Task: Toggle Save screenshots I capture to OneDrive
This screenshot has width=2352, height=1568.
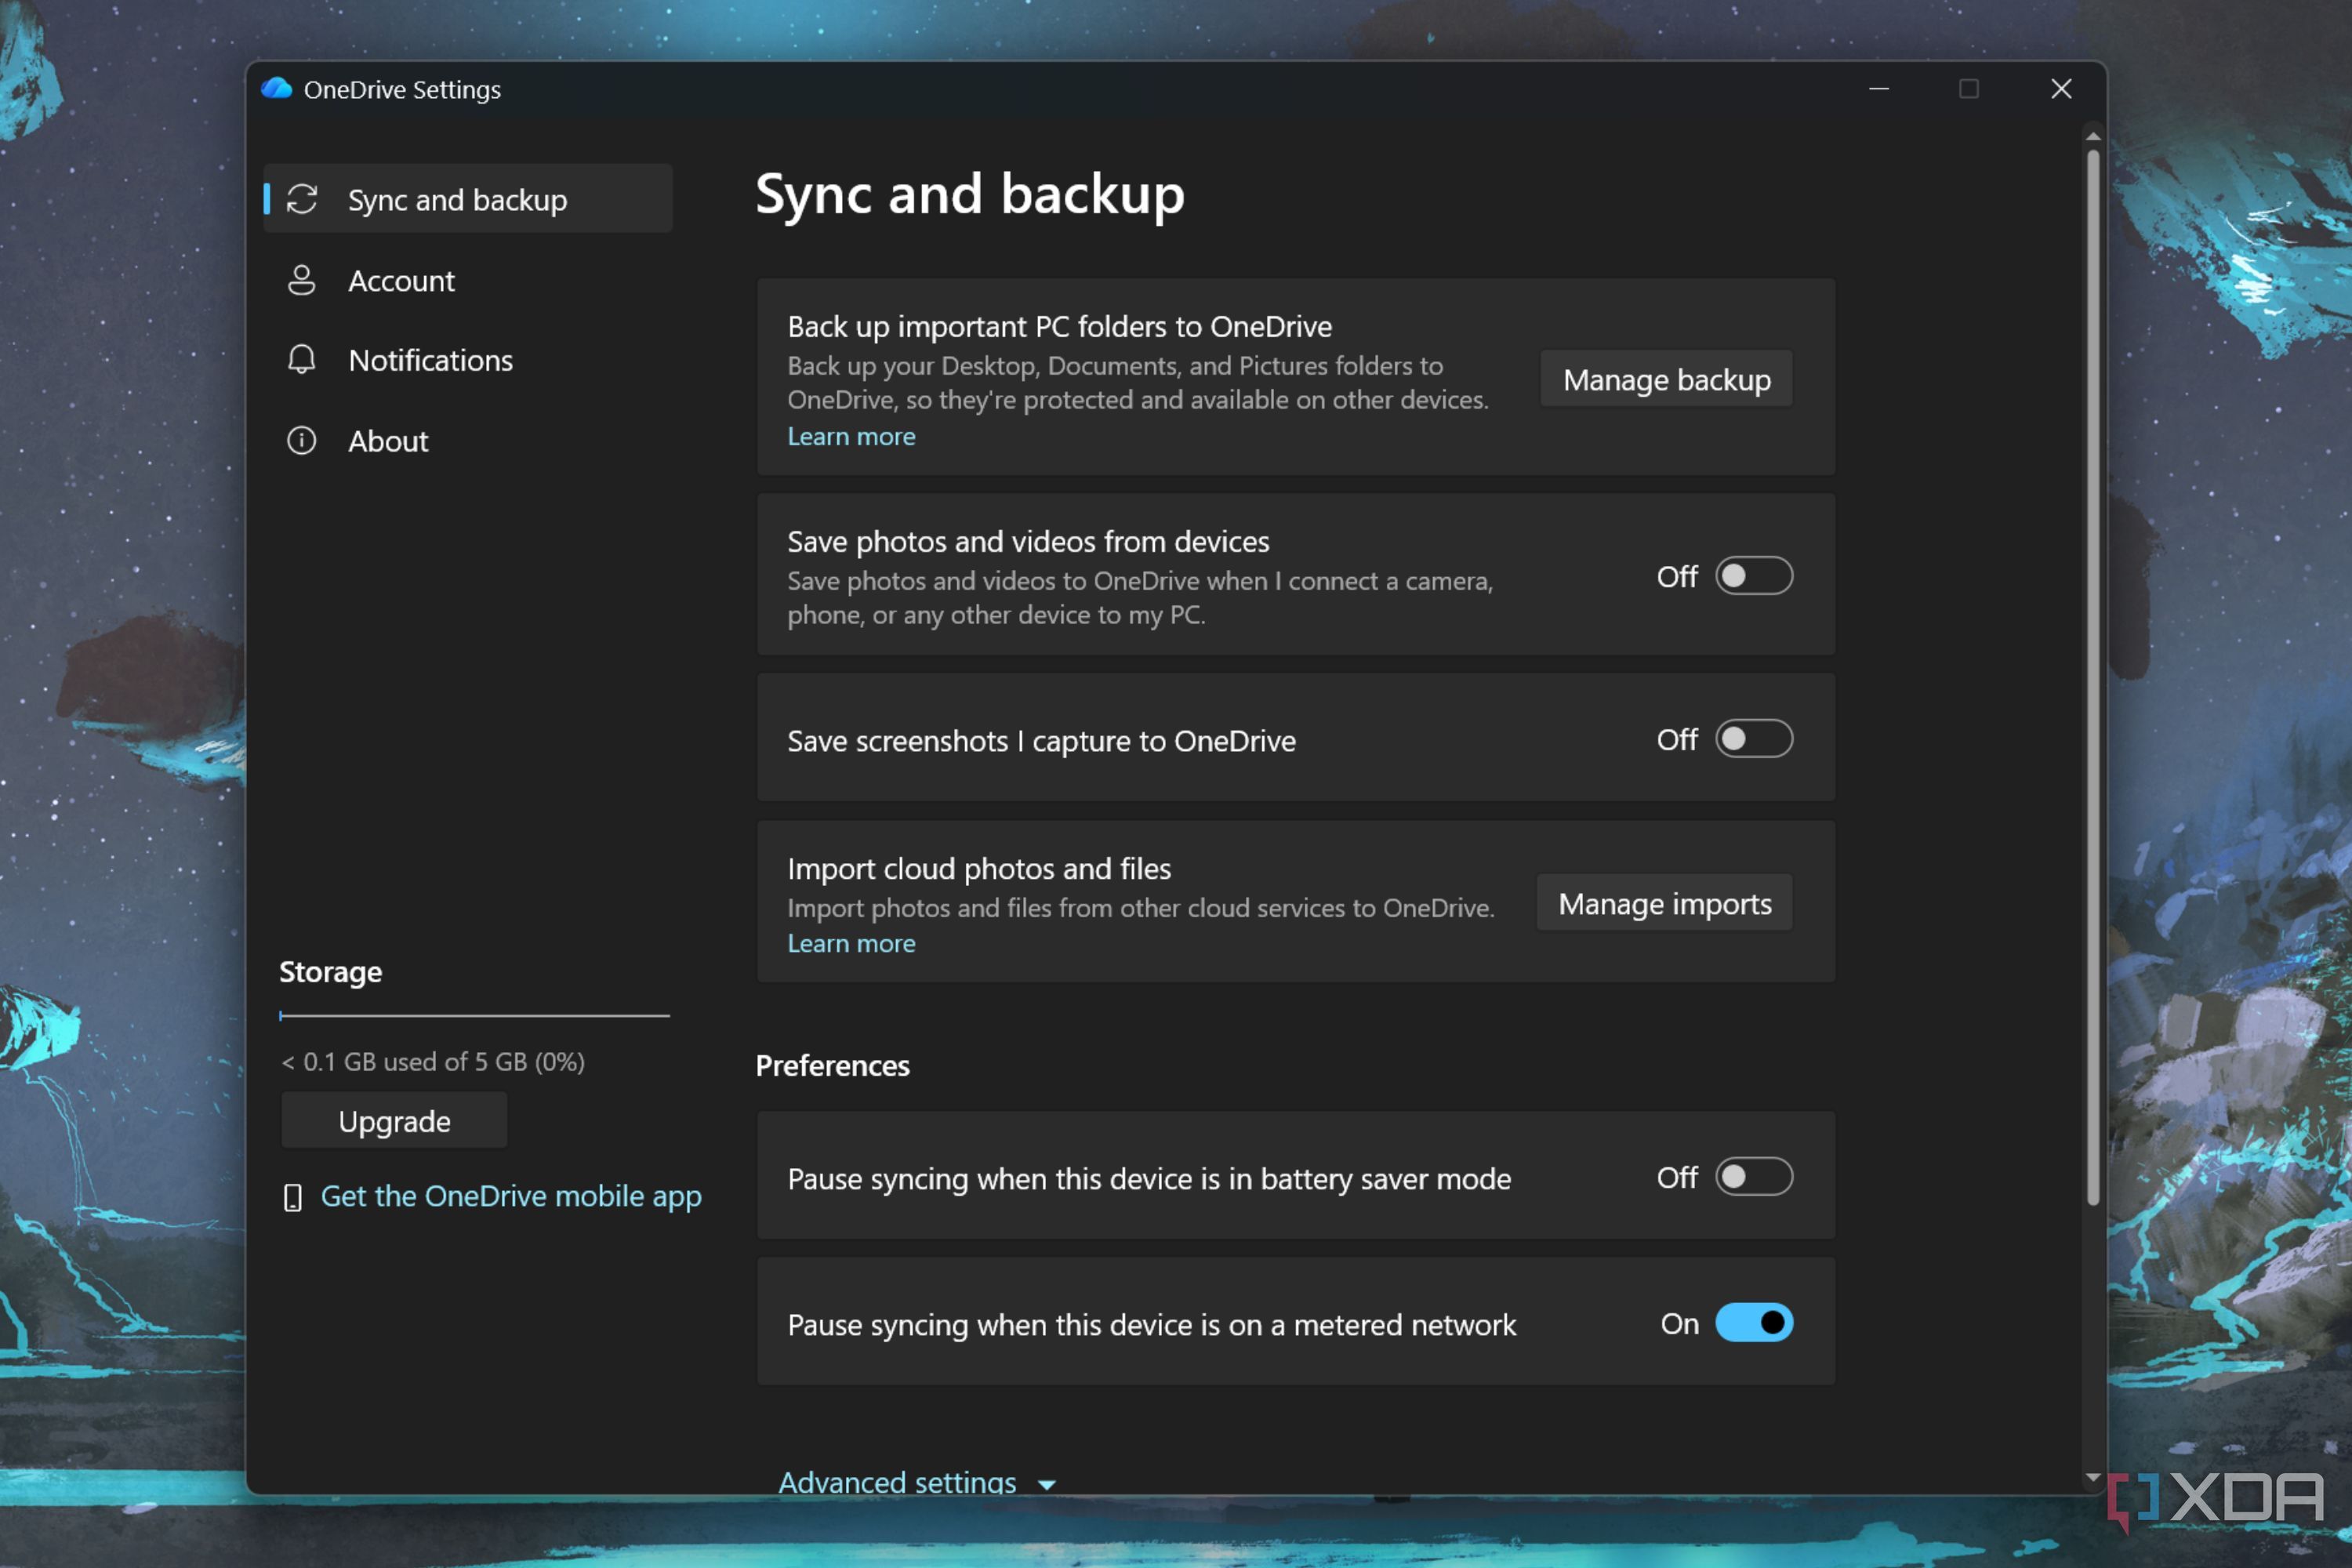Action: 1754,739
